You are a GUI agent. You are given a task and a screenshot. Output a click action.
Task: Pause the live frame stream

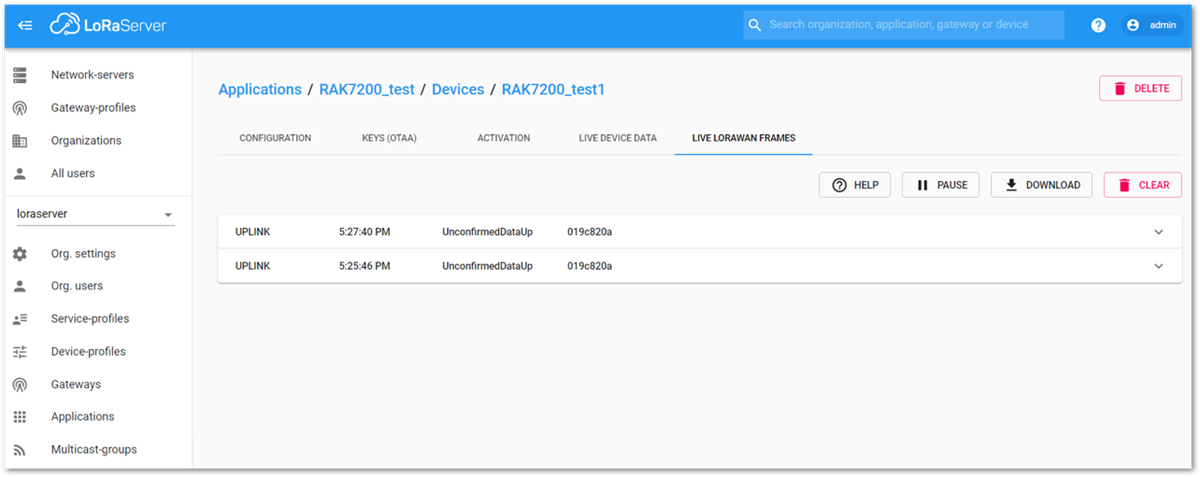coord(941,185)
